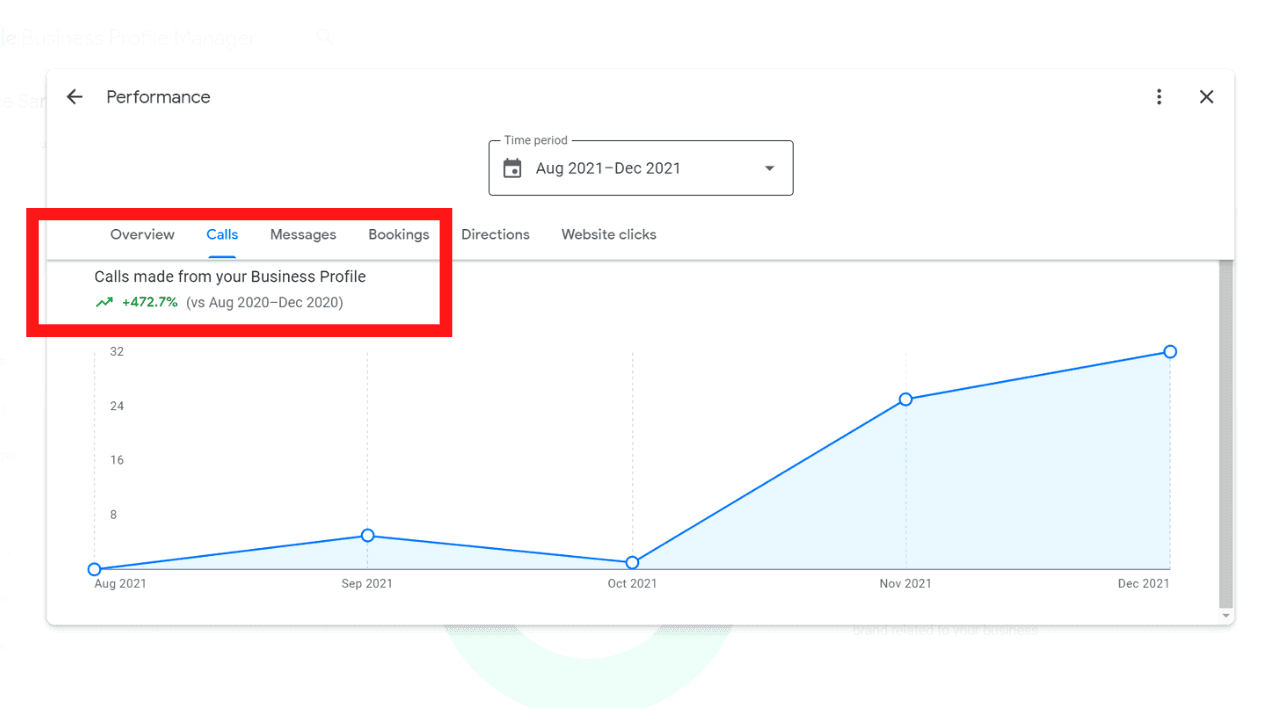This screenshot has width=1280, height=720.
Task: Switch to the Directions tab
Action: (495, 235)
